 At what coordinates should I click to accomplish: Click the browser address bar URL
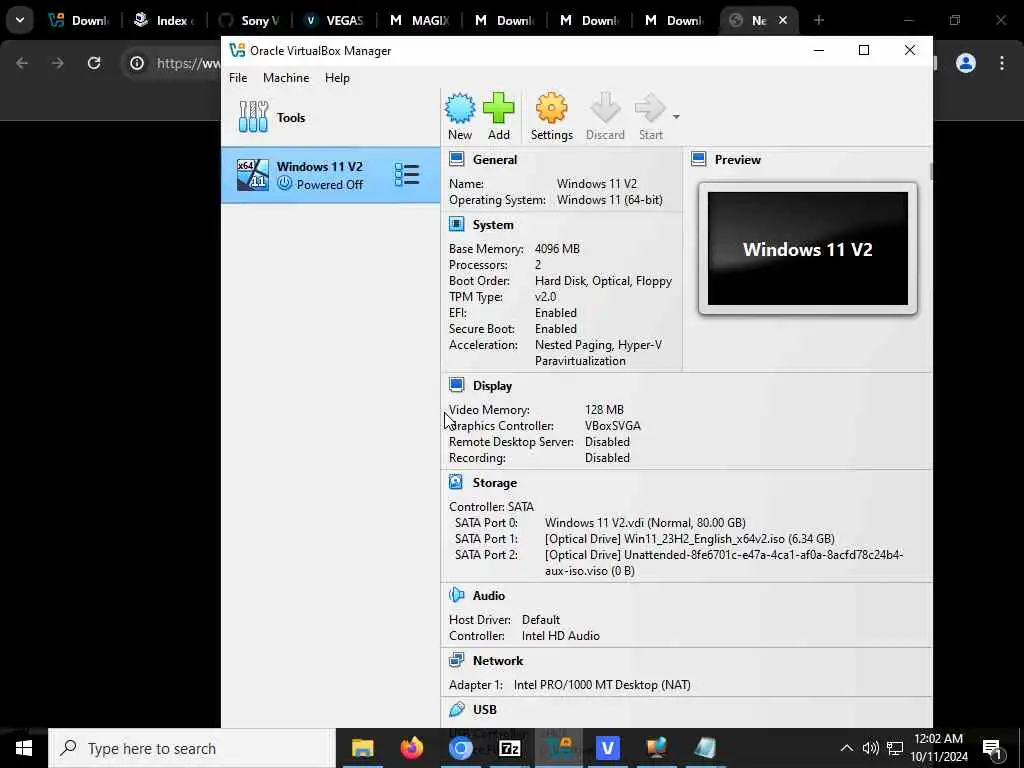pos(188,63)
